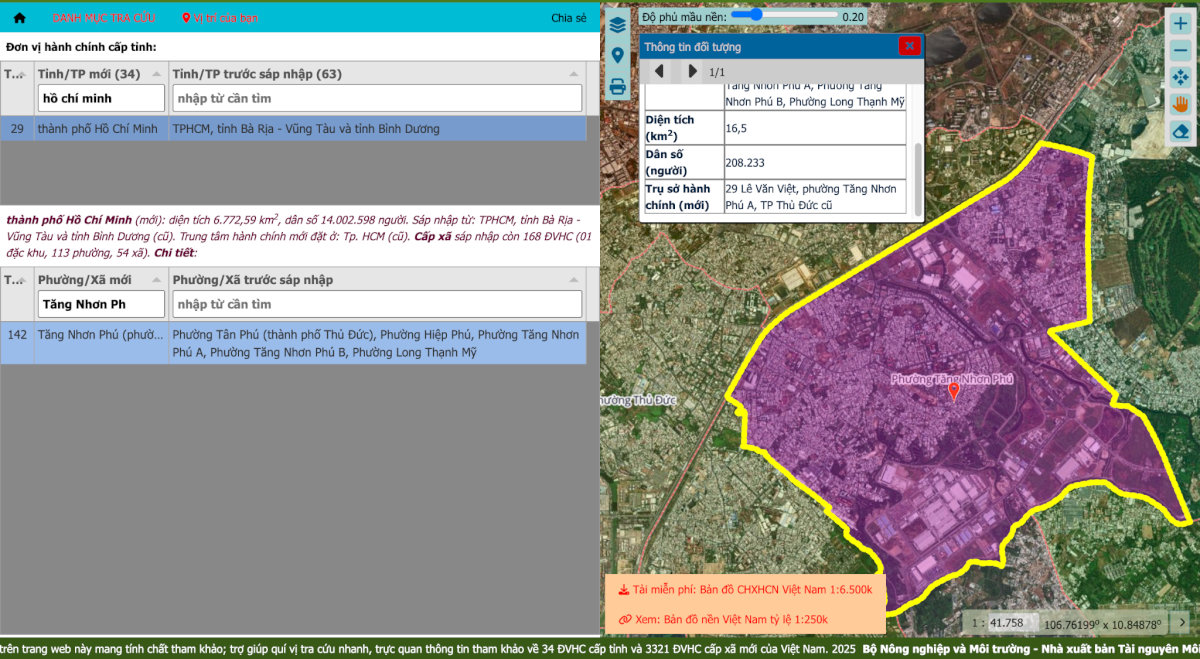The height and width of the screenshot is (659, 1200).
Task: Click the Chia sẻ share link
Action: pyautogui.click(x=568, y=18)
